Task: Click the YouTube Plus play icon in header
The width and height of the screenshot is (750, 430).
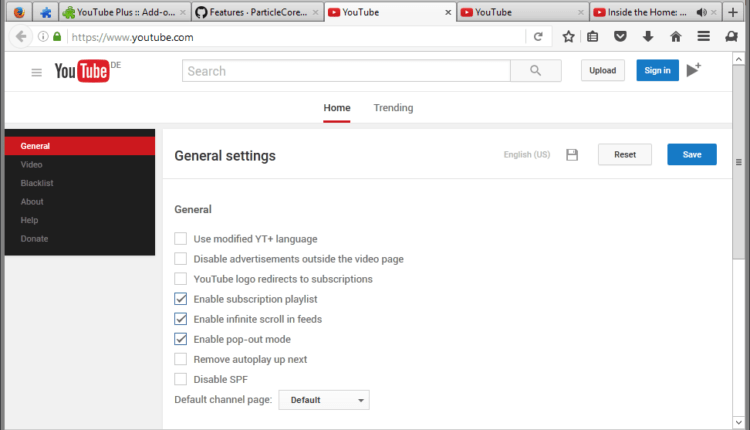Action: (x=694, y=70)
